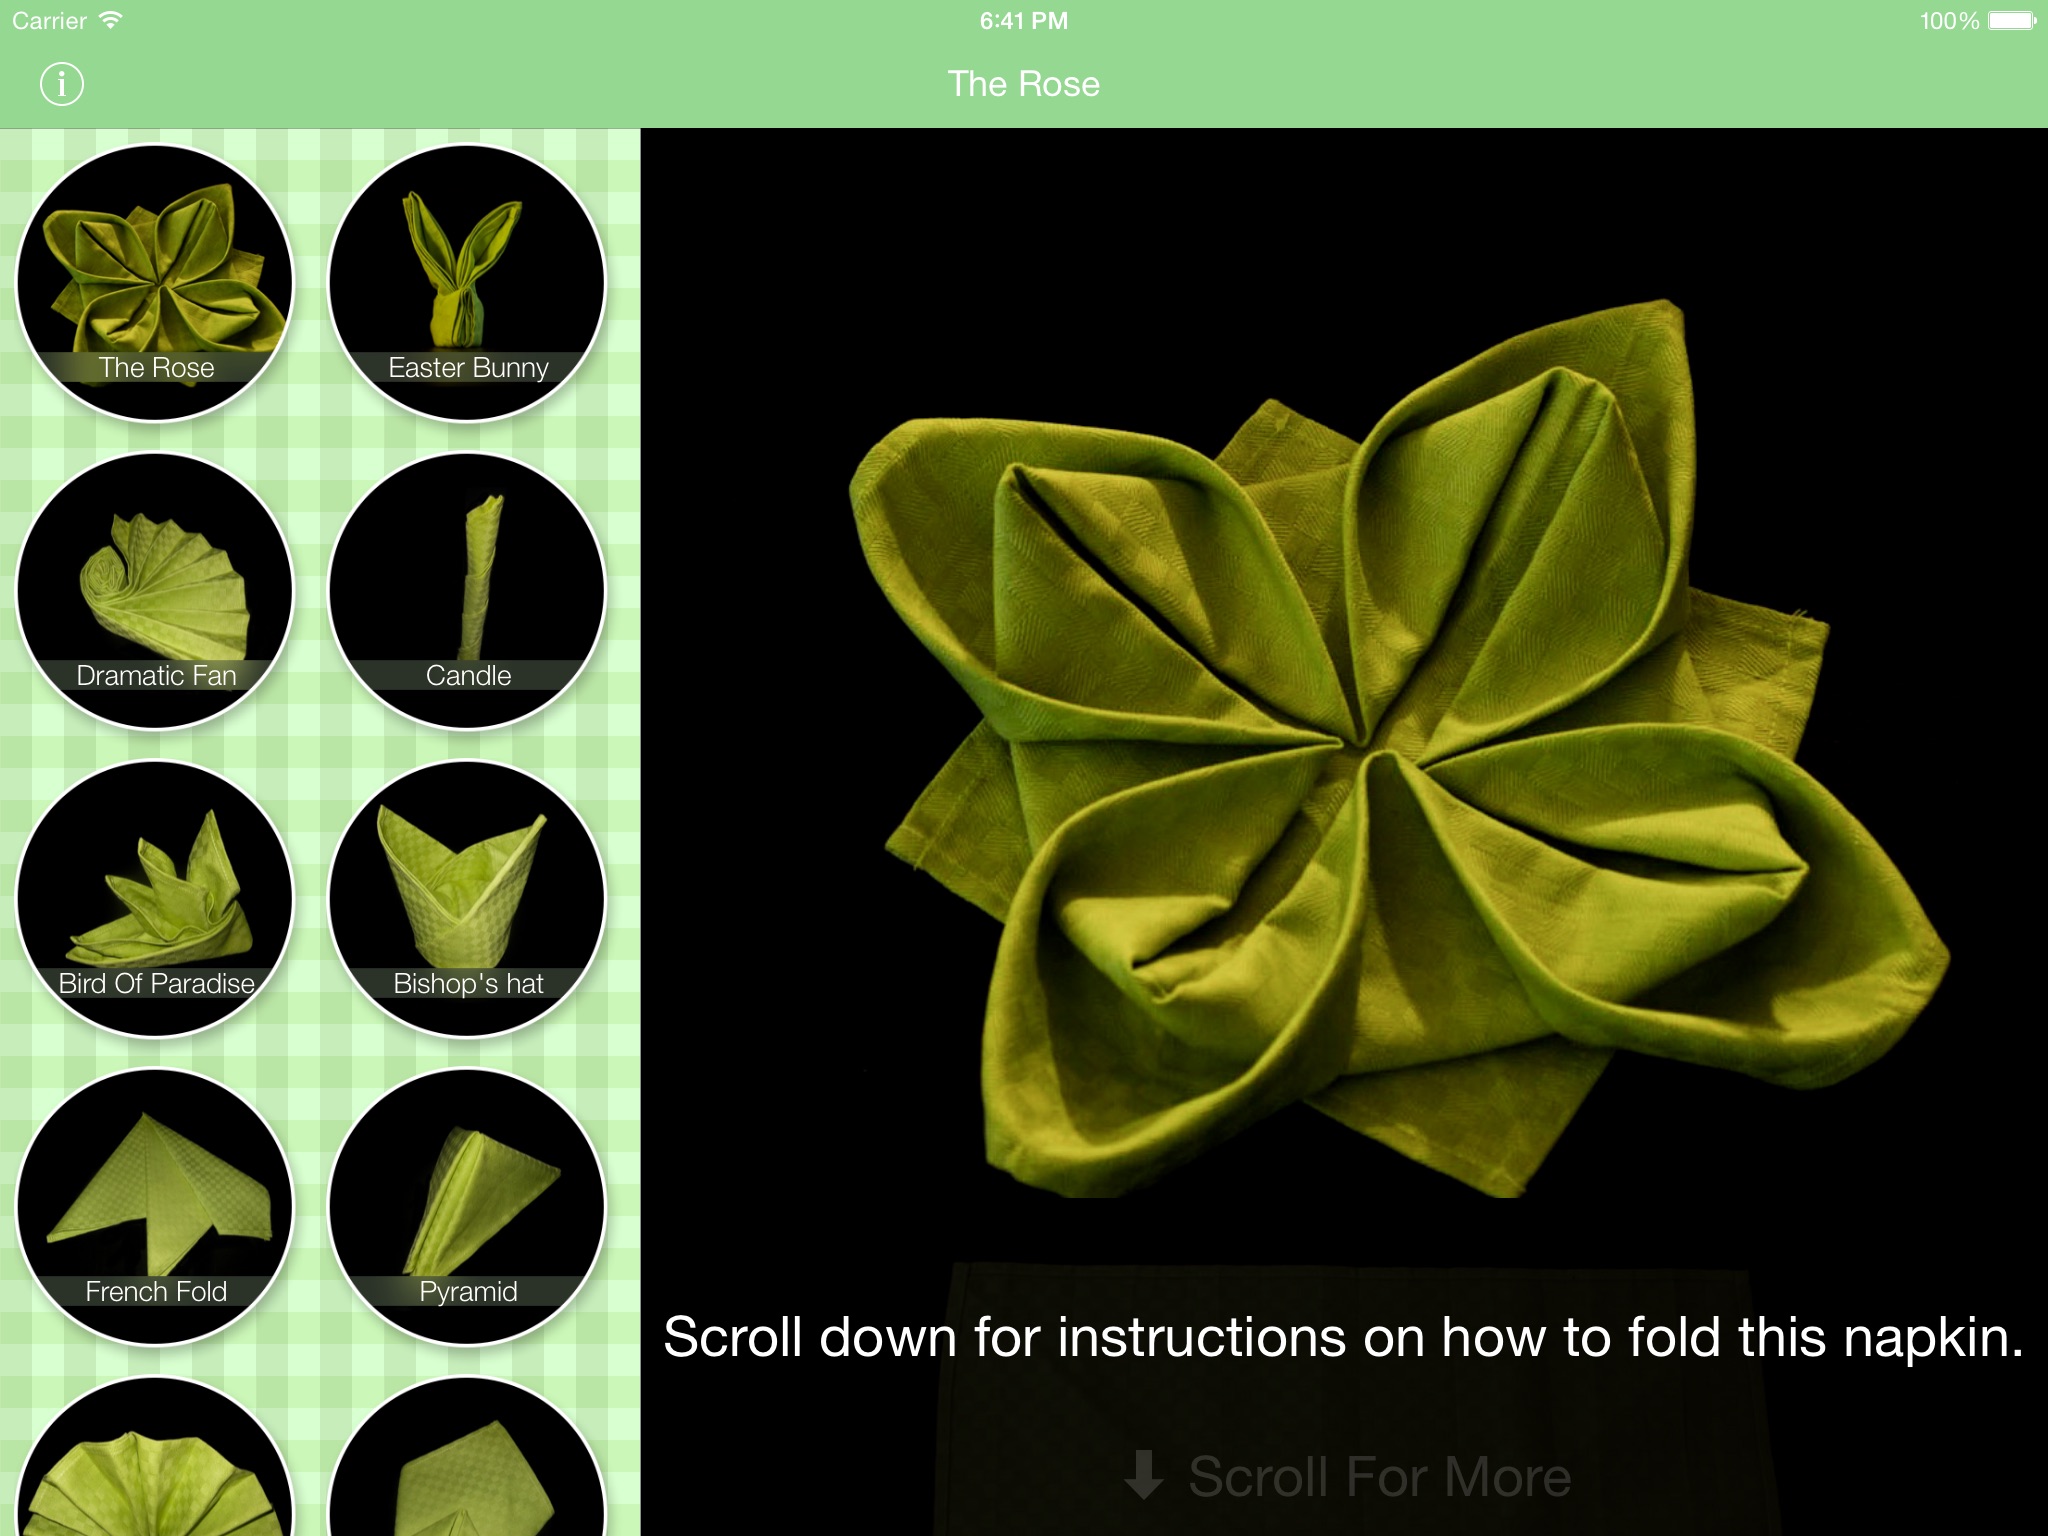The height and width of the screenshot is (1536, 2048).
Task: Select The Rose napkin fold
Action: [x=156, y=282]
